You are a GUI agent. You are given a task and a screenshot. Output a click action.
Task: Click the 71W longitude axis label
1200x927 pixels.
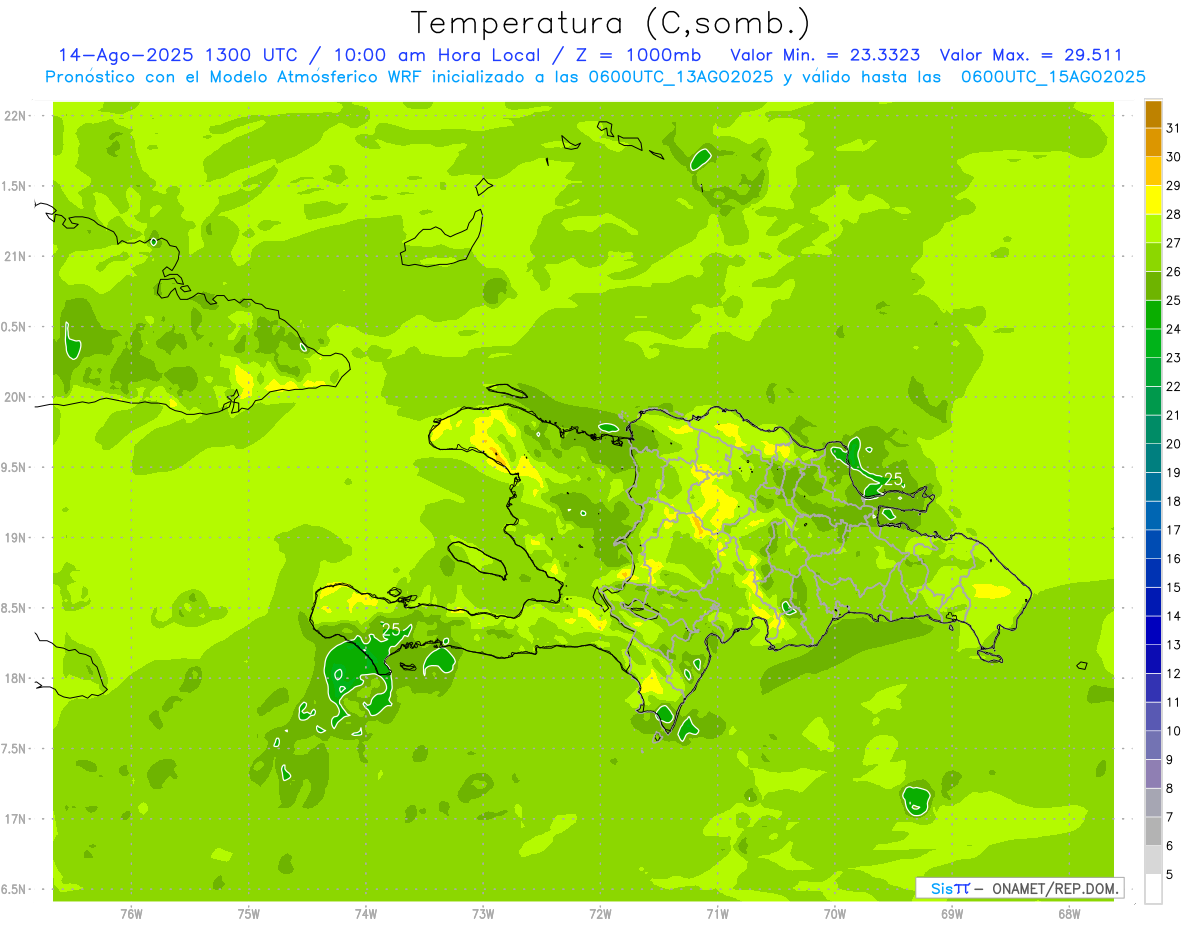(x=718, y=914)
